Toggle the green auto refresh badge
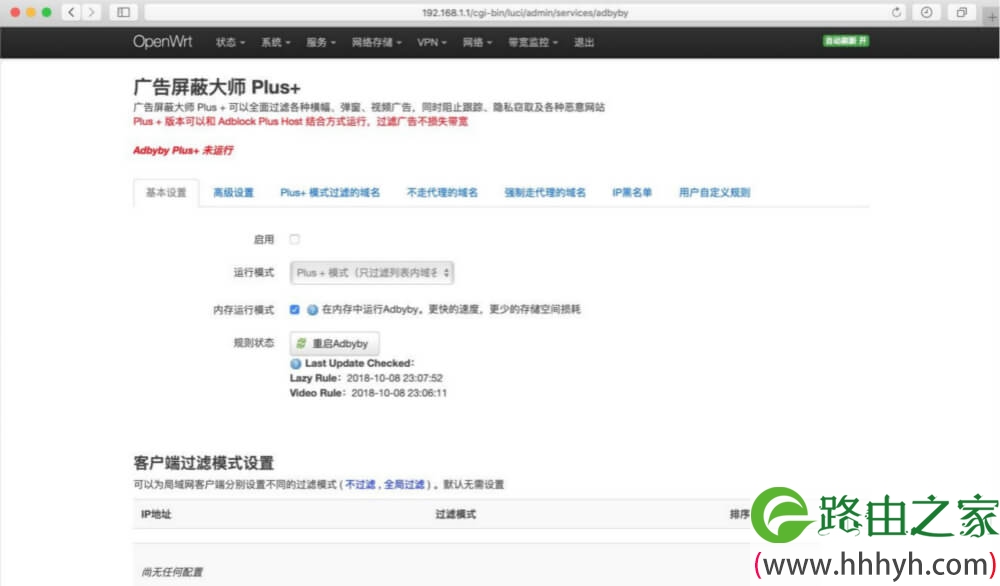Viewport: 1000px width, 586px height. point(846,41)
